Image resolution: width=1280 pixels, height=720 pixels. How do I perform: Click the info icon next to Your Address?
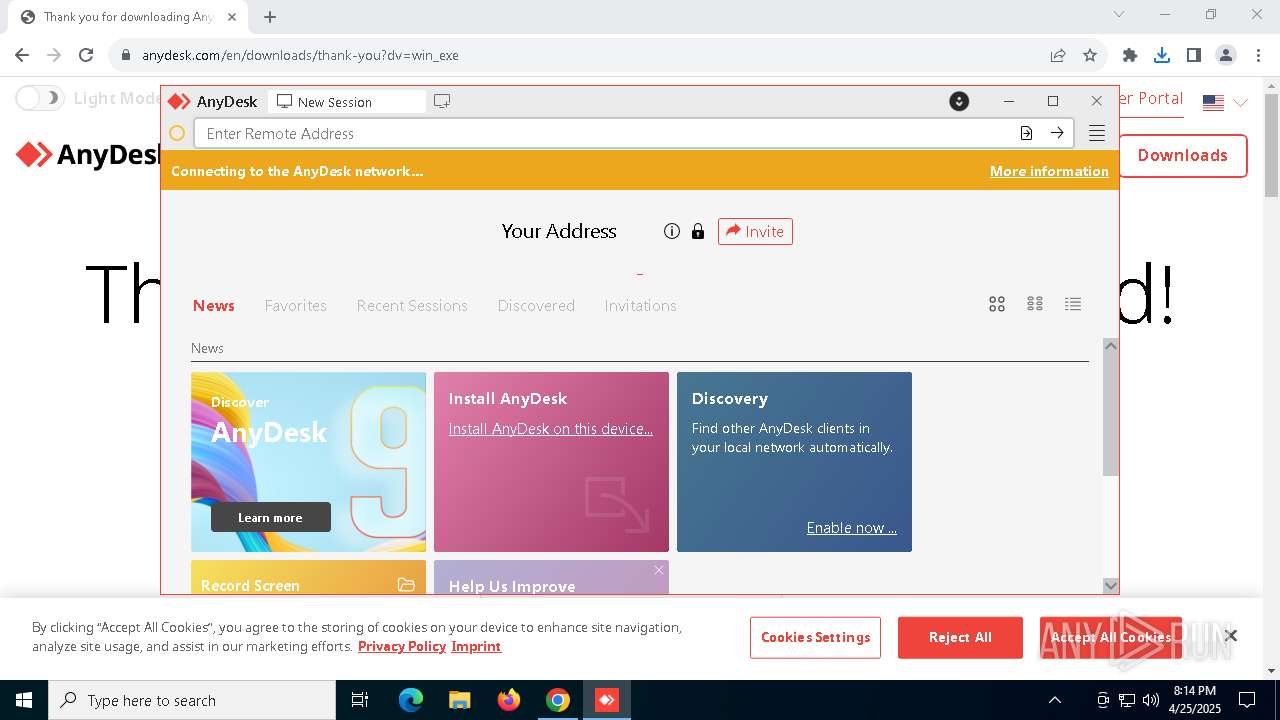[x=672, y=231]
